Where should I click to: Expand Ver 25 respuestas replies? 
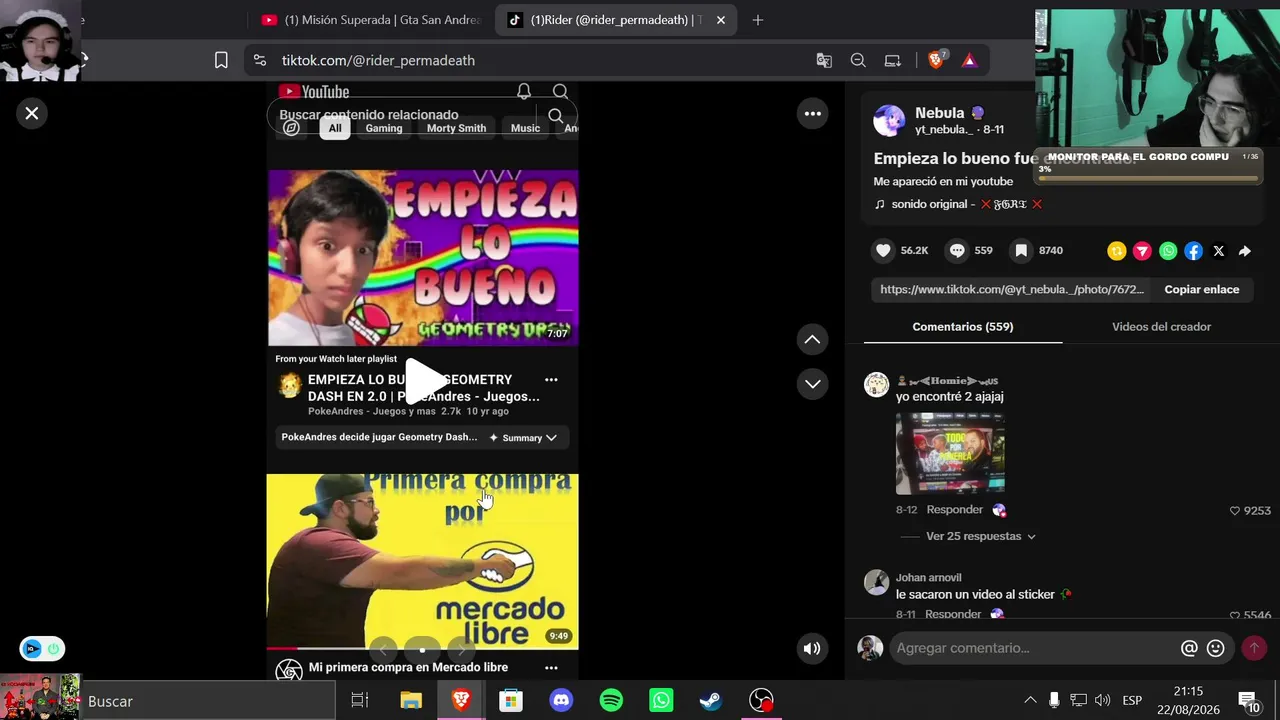coord(981,536)
